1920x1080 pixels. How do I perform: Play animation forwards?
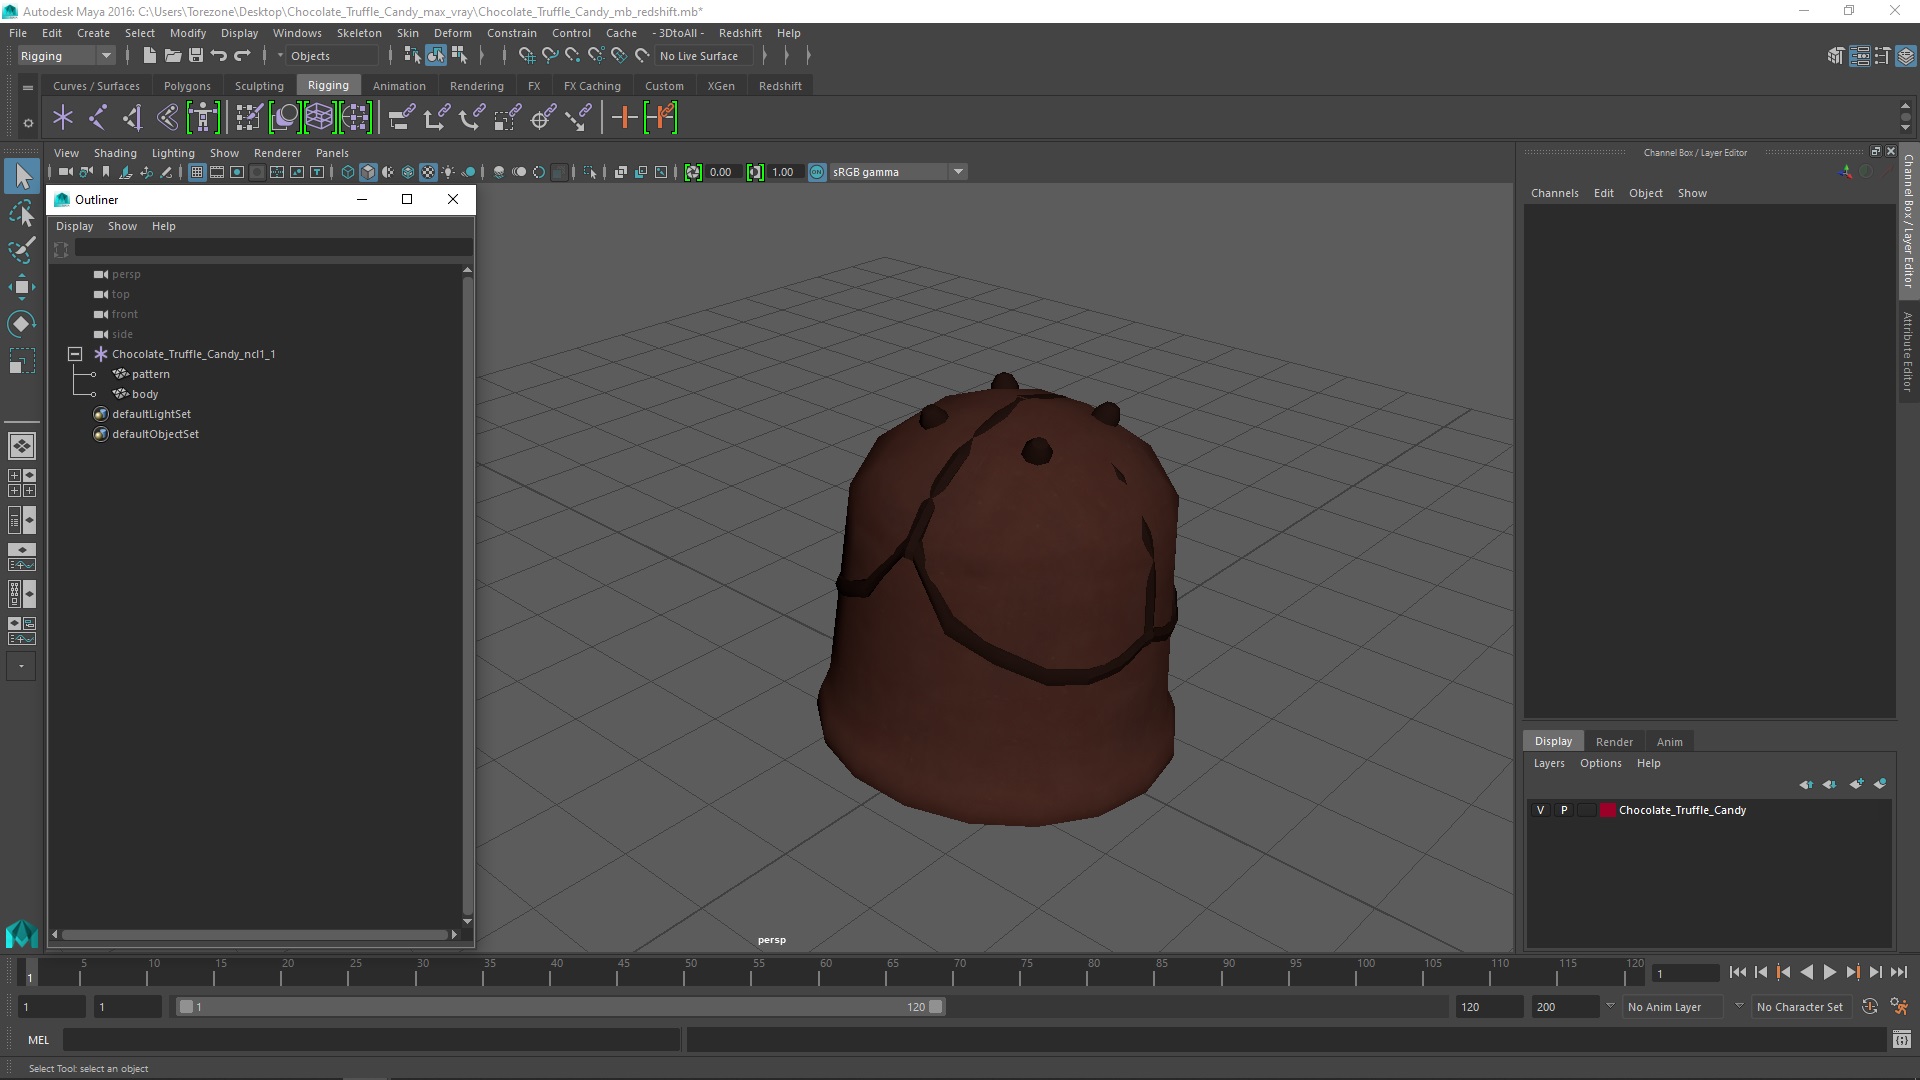click(1829, 972)
